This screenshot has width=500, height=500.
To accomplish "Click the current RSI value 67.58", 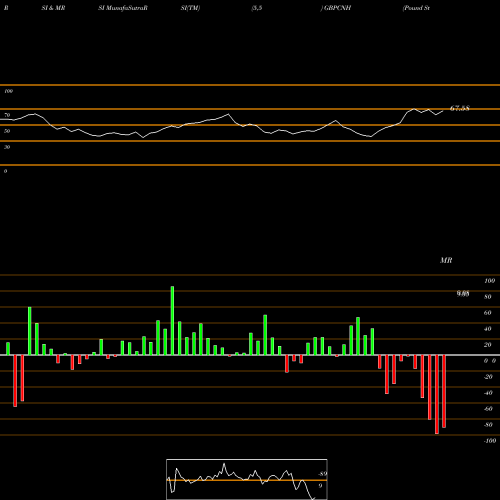I will click(460, 108).
